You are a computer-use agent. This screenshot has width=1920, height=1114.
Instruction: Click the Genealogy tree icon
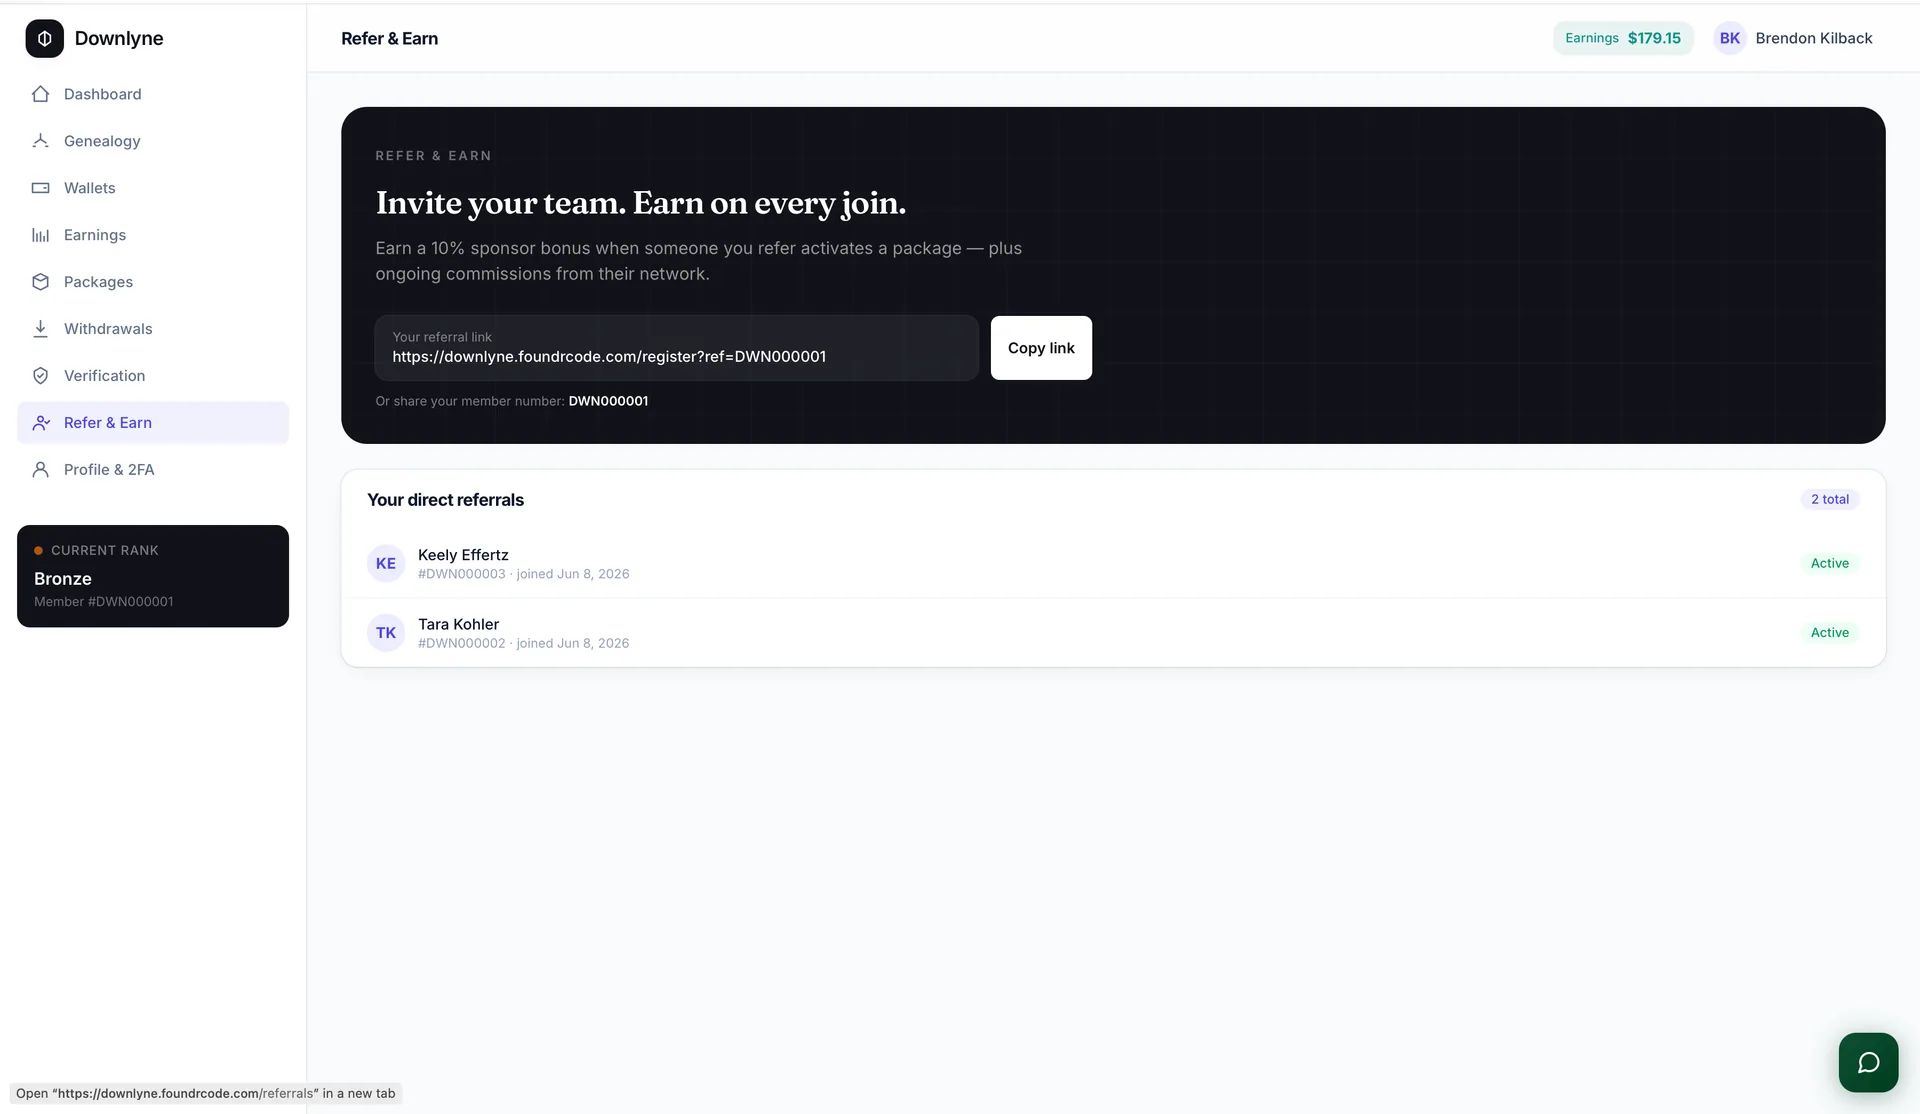40,141
